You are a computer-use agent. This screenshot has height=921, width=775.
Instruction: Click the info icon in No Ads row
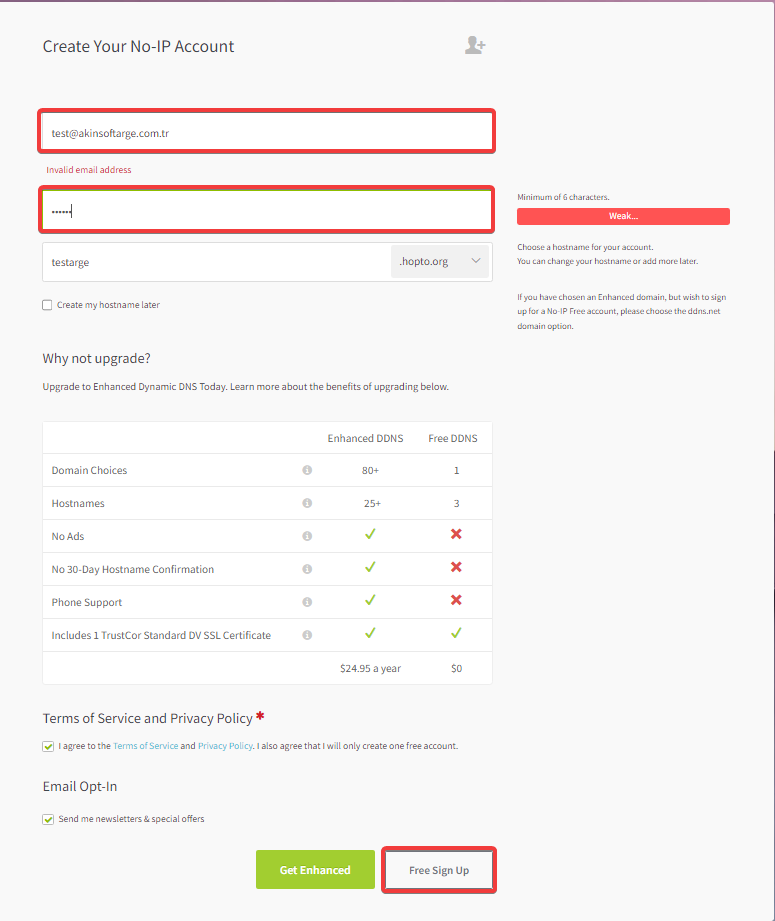(x=307, y=536)
